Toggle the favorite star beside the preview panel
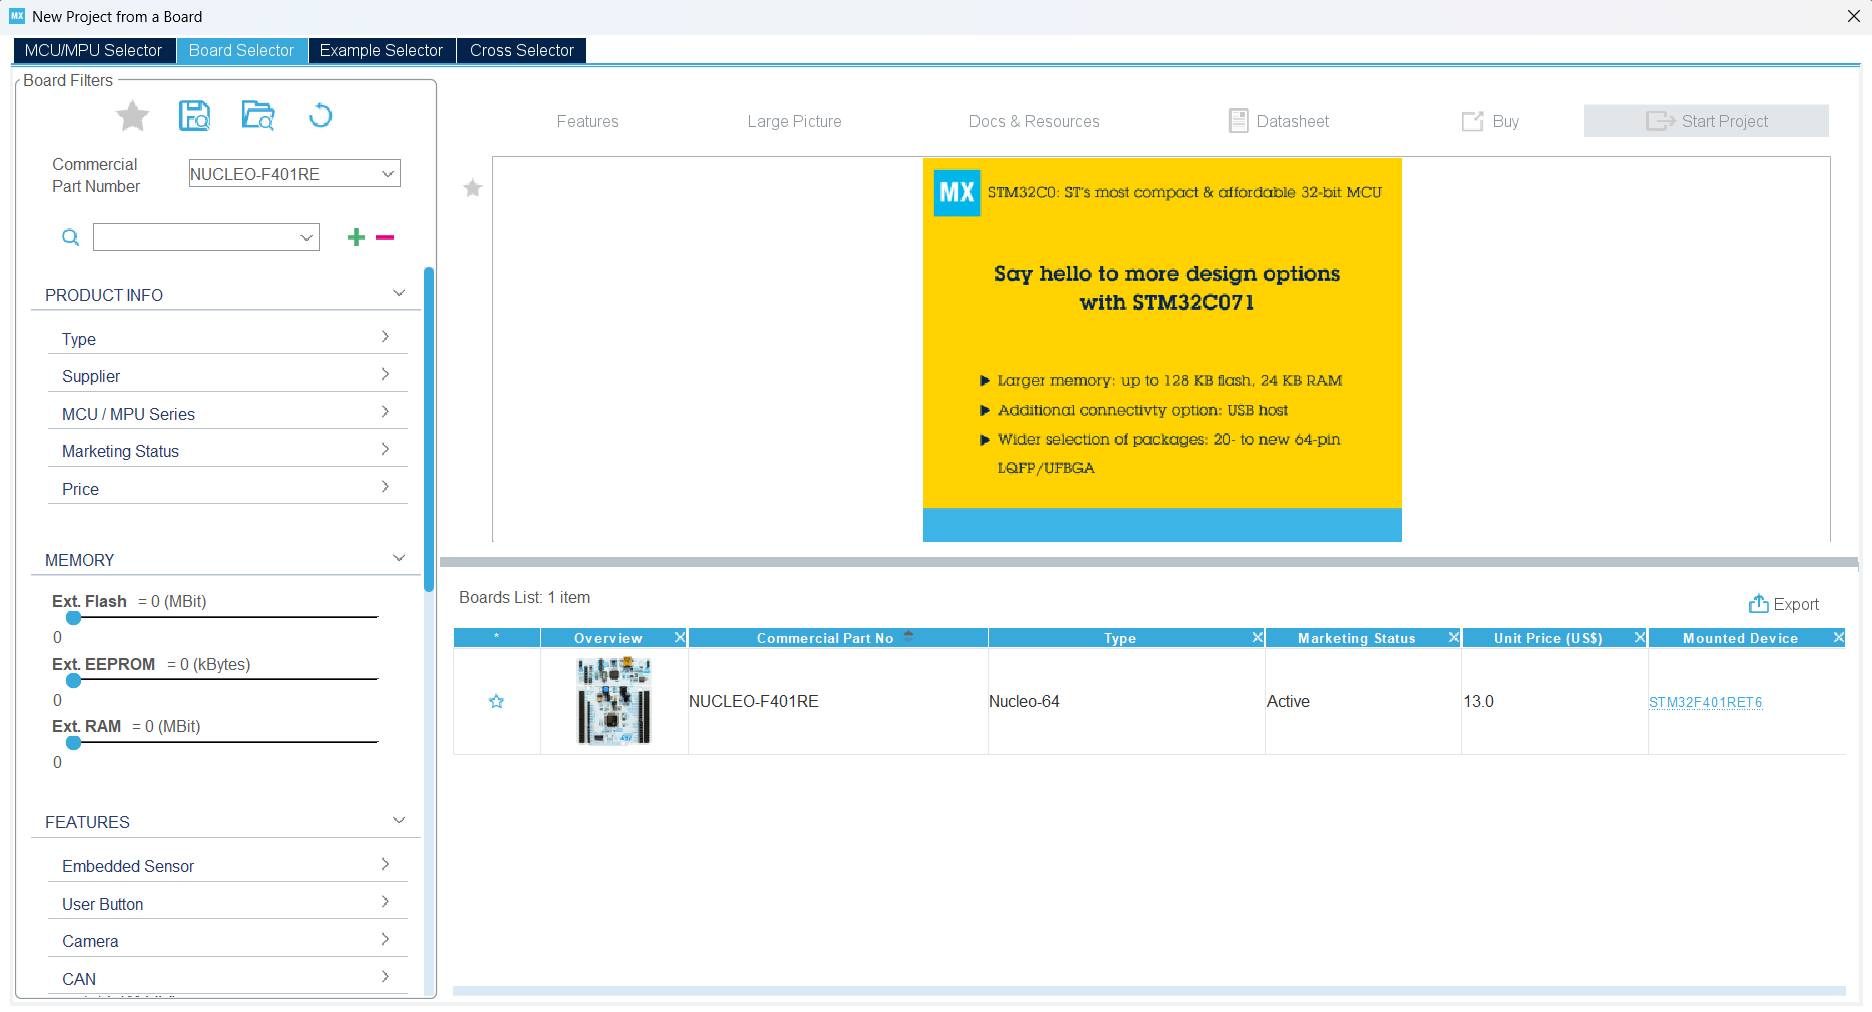The width and height of the screenshot is (1872, 1012). point(473,188)
